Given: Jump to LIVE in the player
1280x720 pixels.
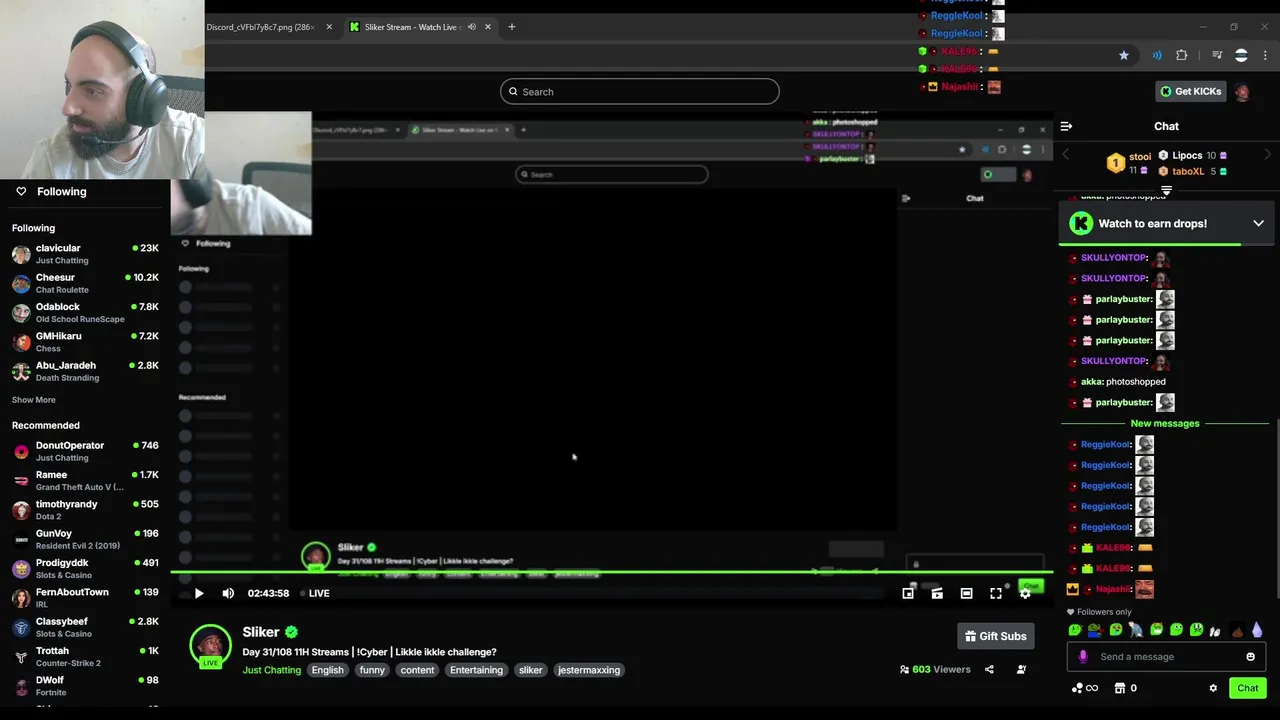Looking at the screenshot, I should point(315,593).
